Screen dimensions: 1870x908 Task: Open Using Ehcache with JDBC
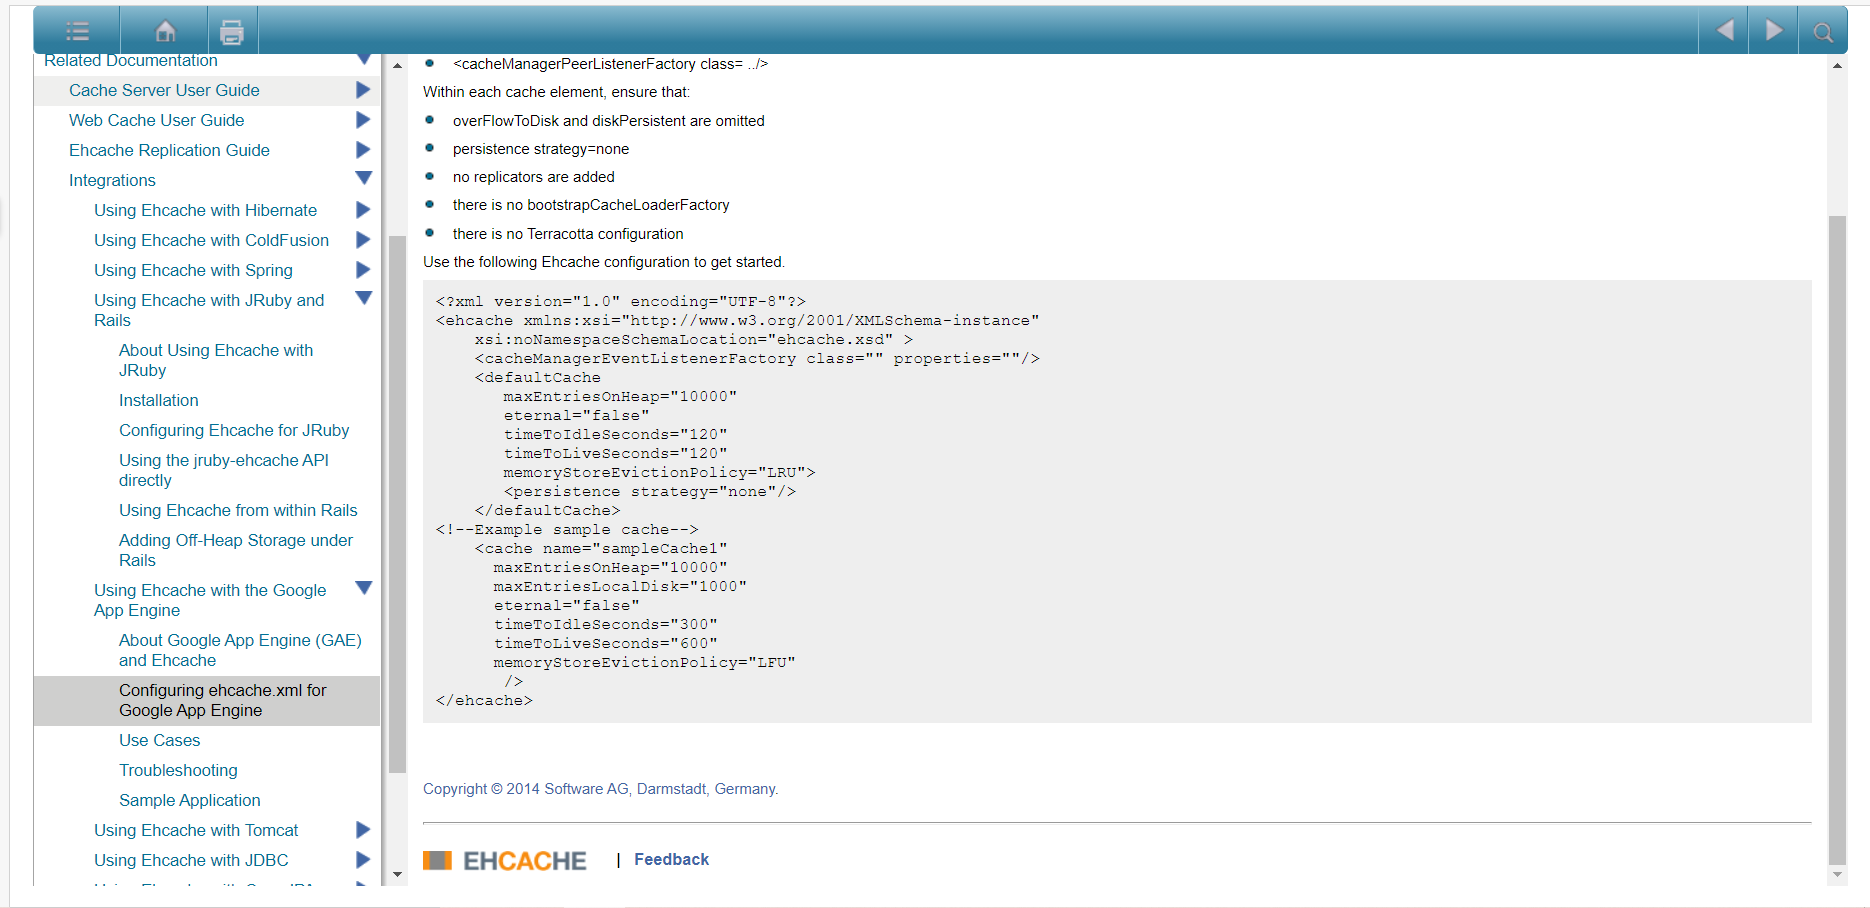click(191, 860)
